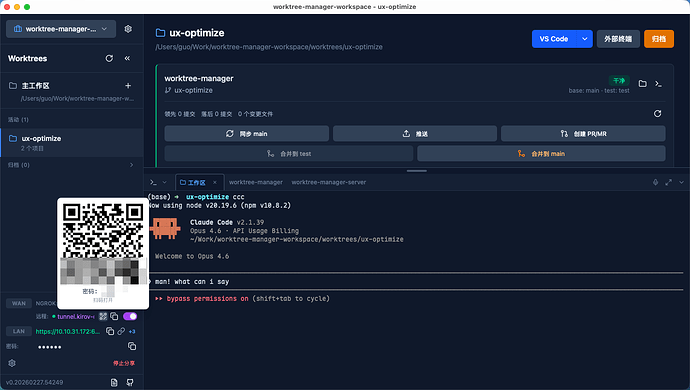Open the GitHub icon in footer
This screenshot has width=690, height=390.
[x=130, y=383]
